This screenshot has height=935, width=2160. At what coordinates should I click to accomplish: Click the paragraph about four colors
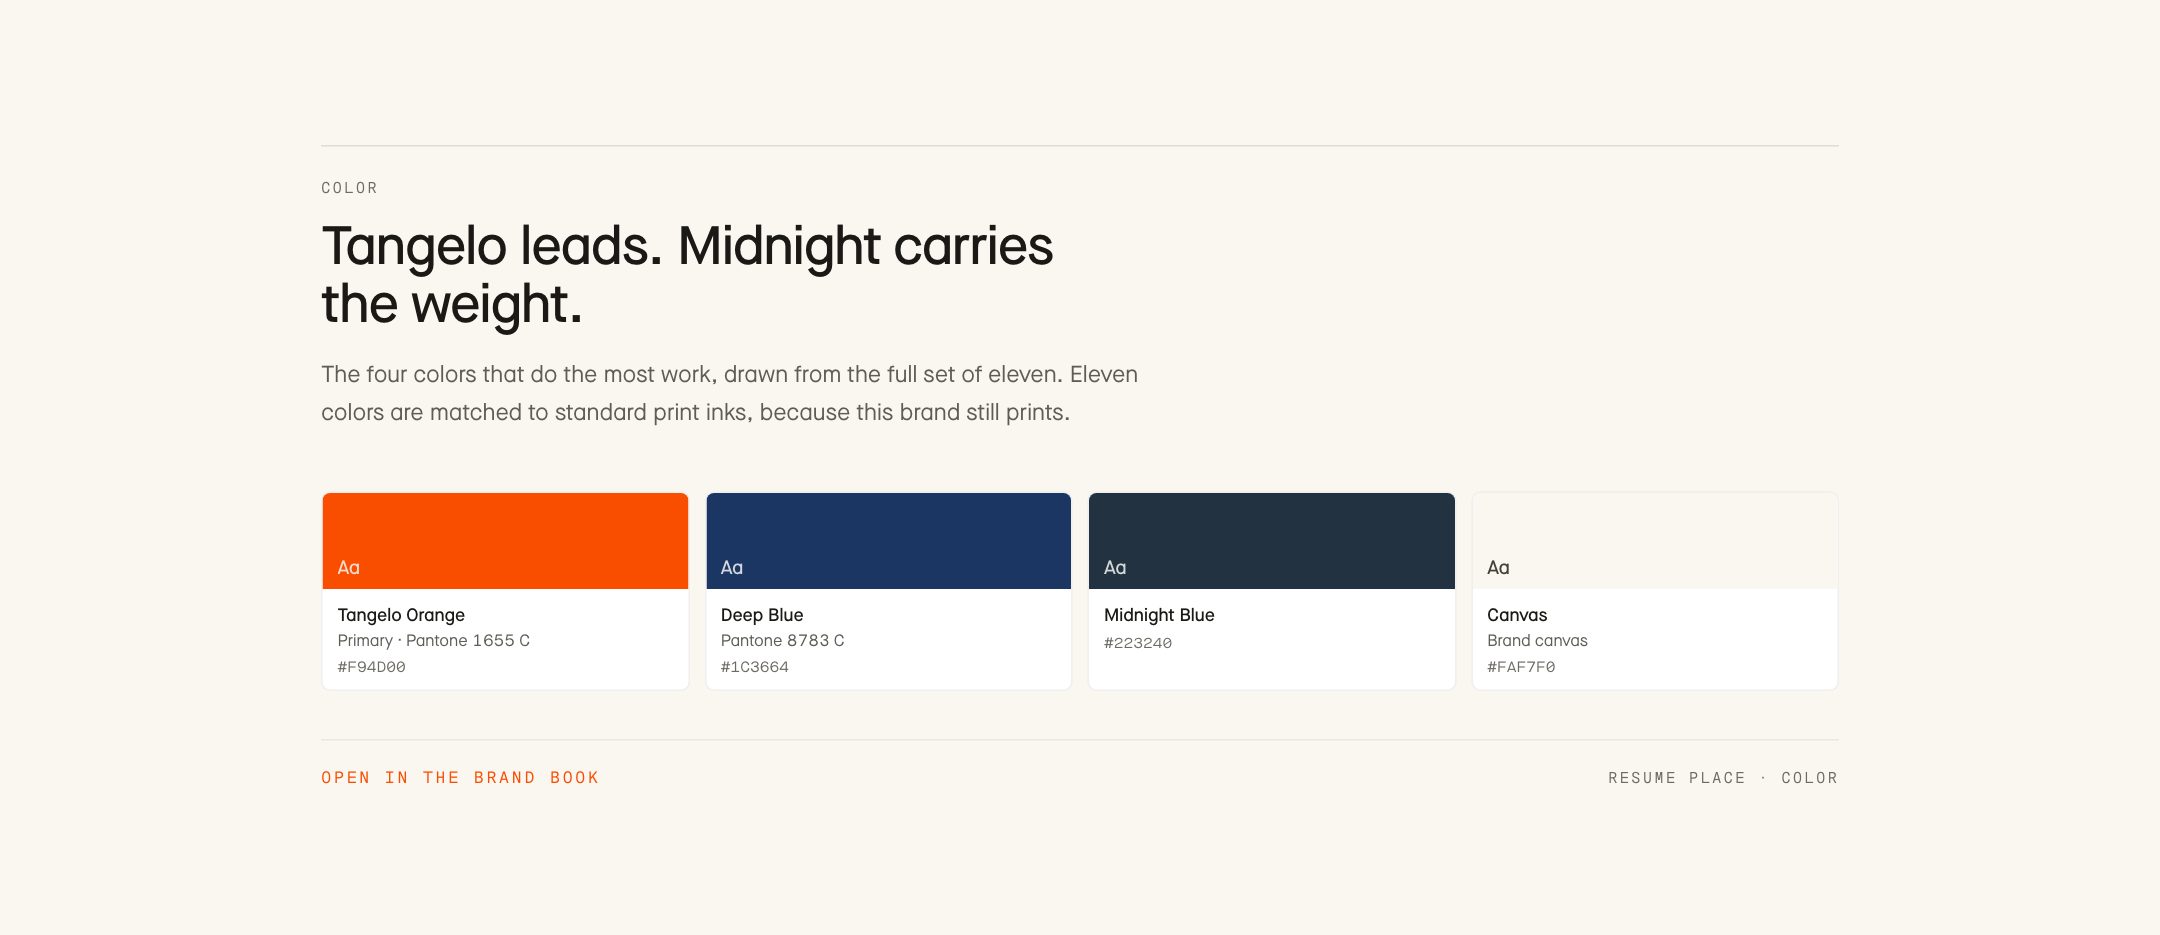point(729,393)
